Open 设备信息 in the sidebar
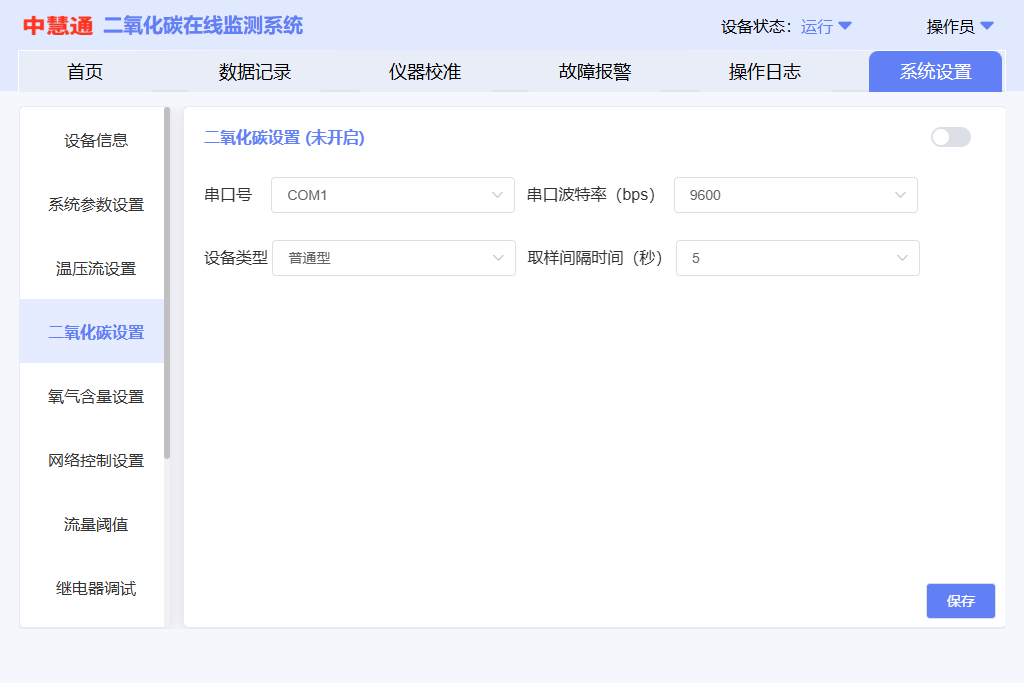This screenshot has height=683, width=1024. coord(96,141)
